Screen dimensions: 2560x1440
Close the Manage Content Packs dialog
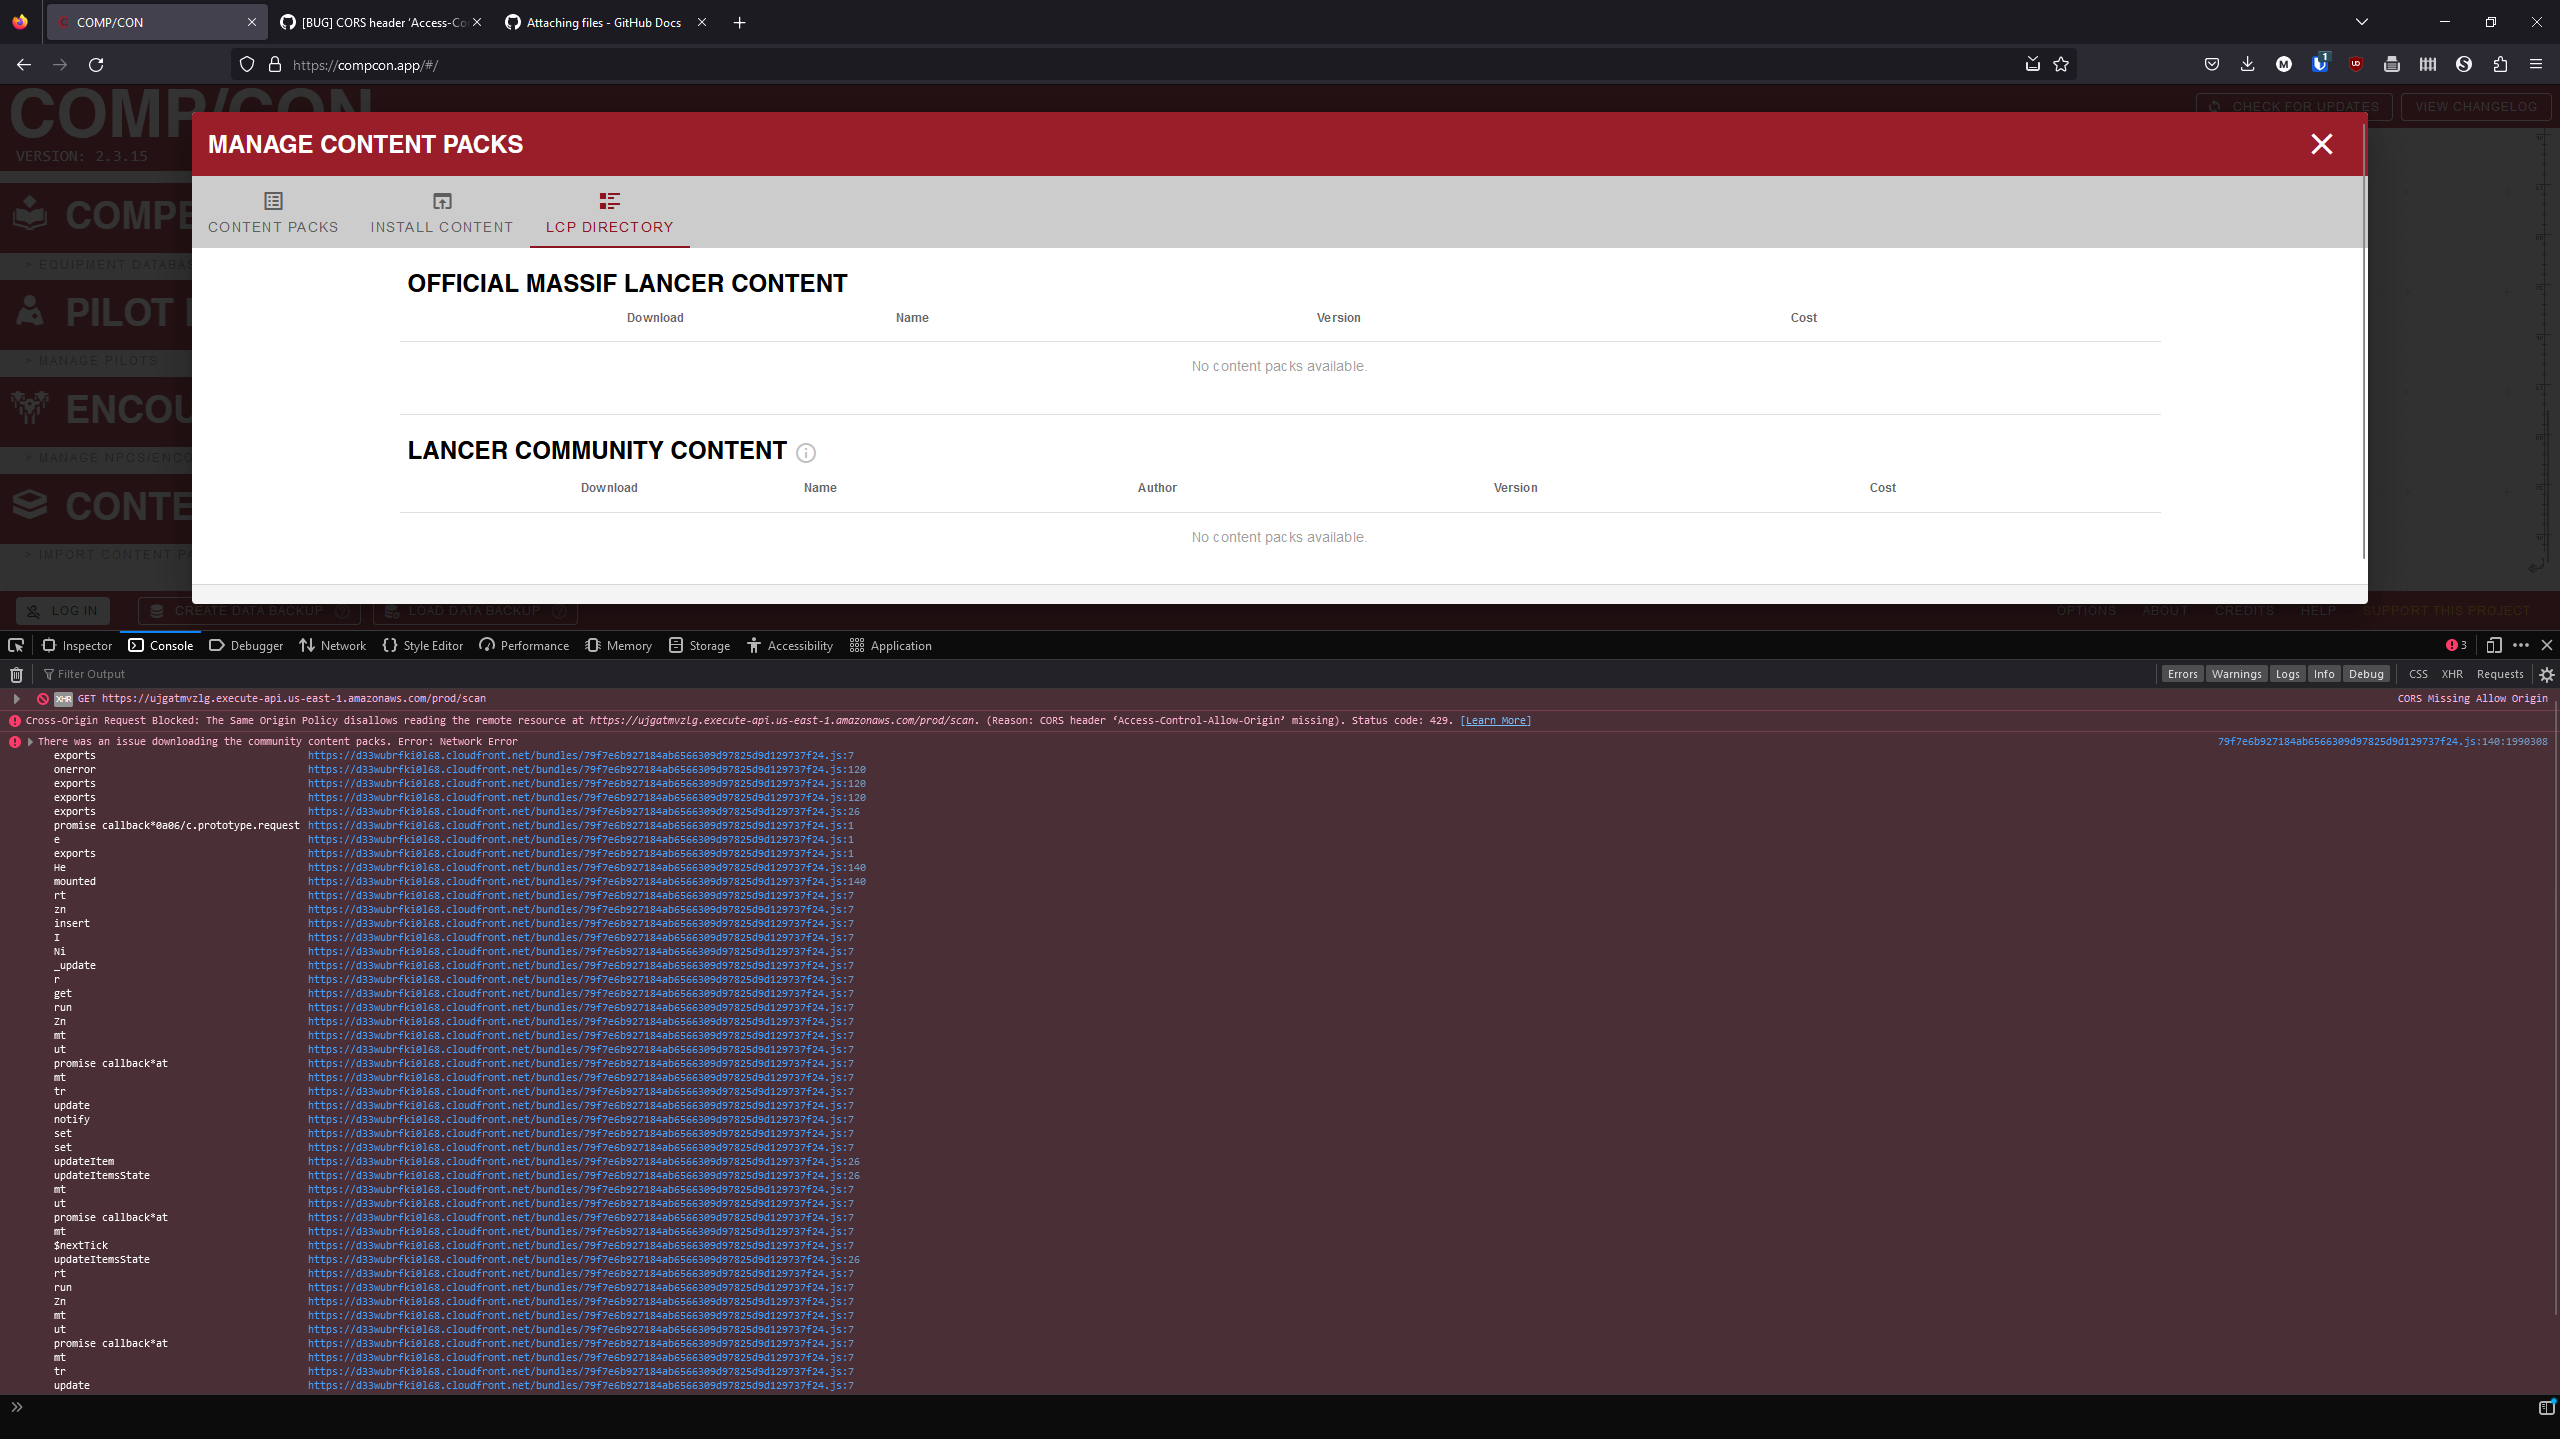[x=2321, y=144]
